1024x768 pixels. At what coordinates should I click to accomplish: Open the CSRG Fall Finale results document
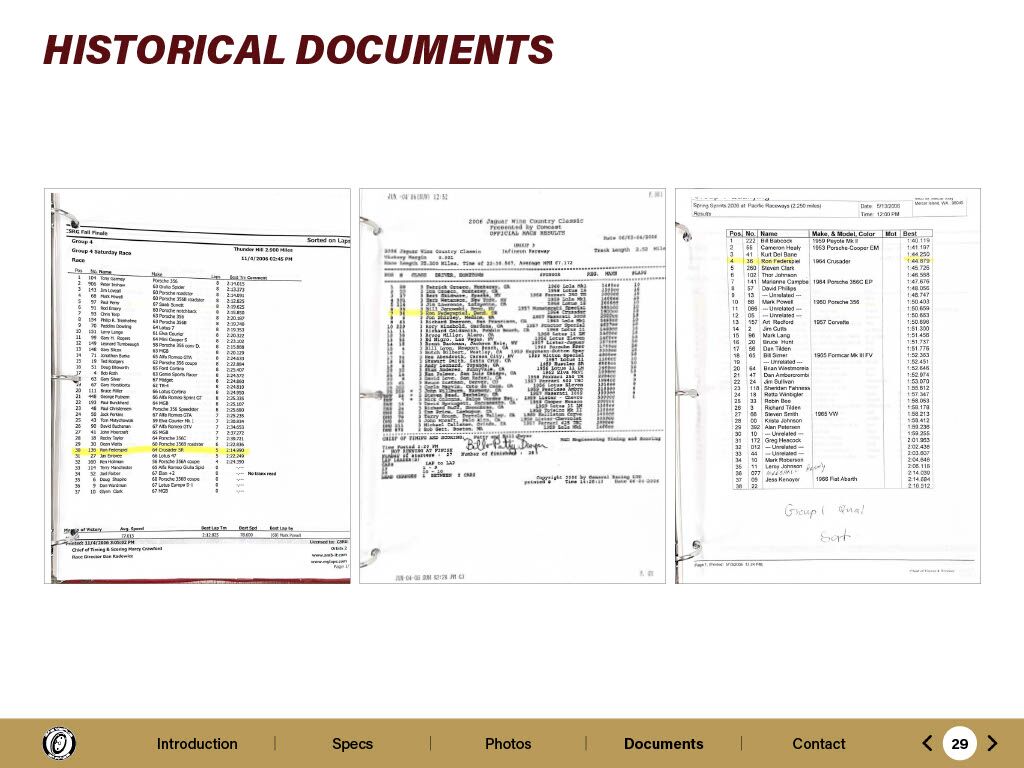tap(198, 385)
